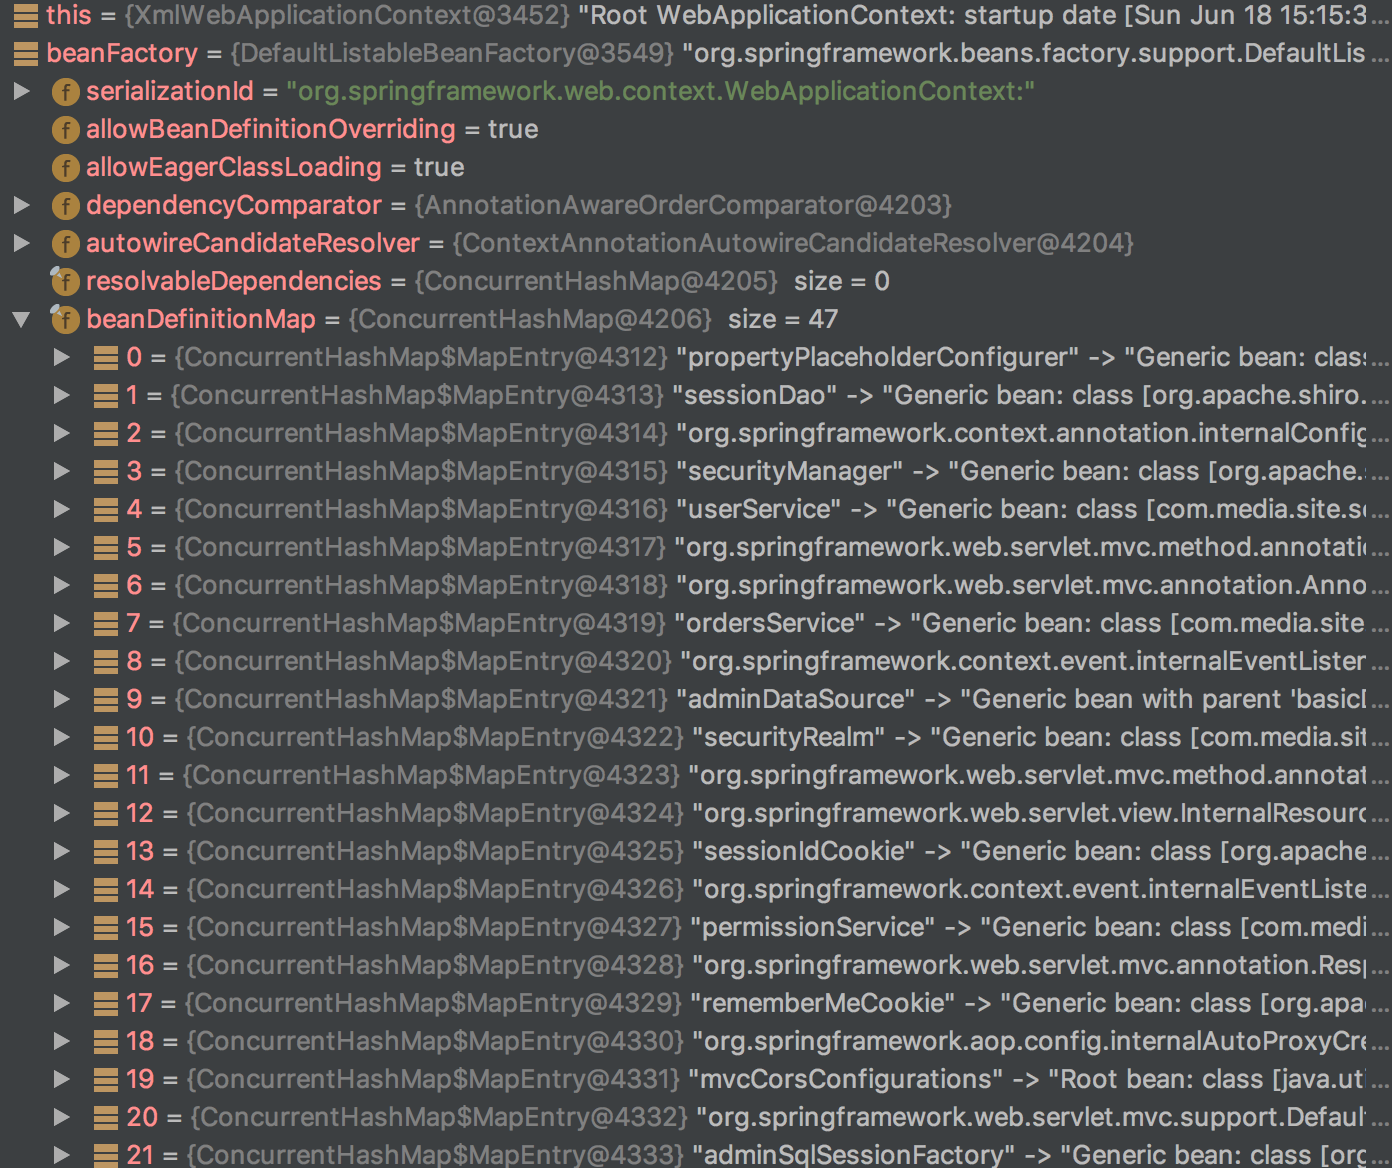The height and width of the screenshot is (1168, 1392).
Task: Click the entry icon of element 20
Action: click(x=106, y=1118)
